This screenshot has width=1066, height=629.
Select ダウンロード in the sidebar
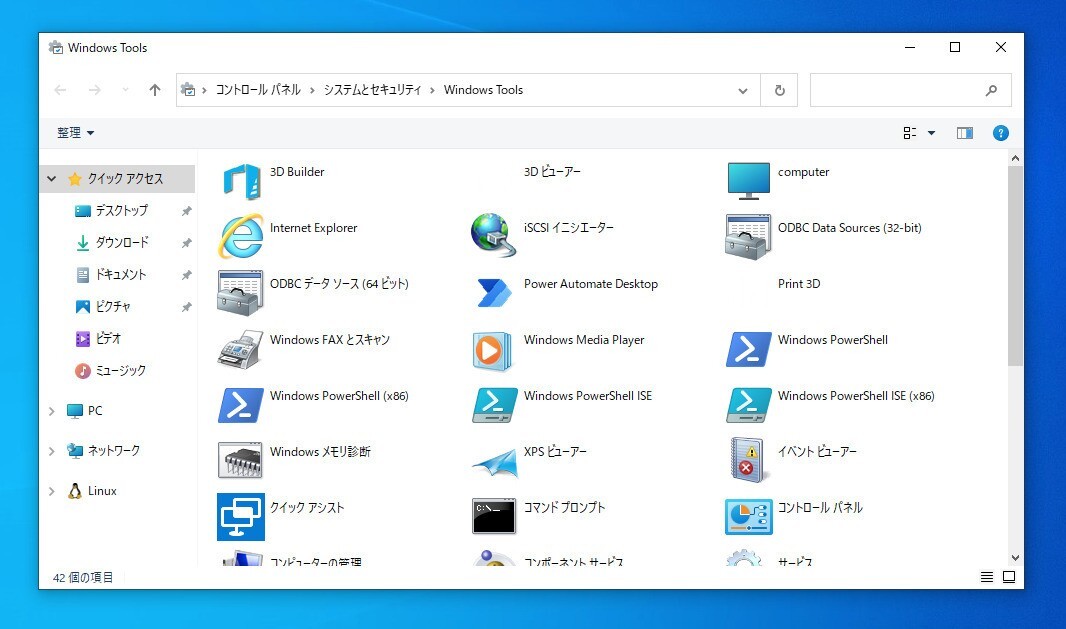click(121, 242)
